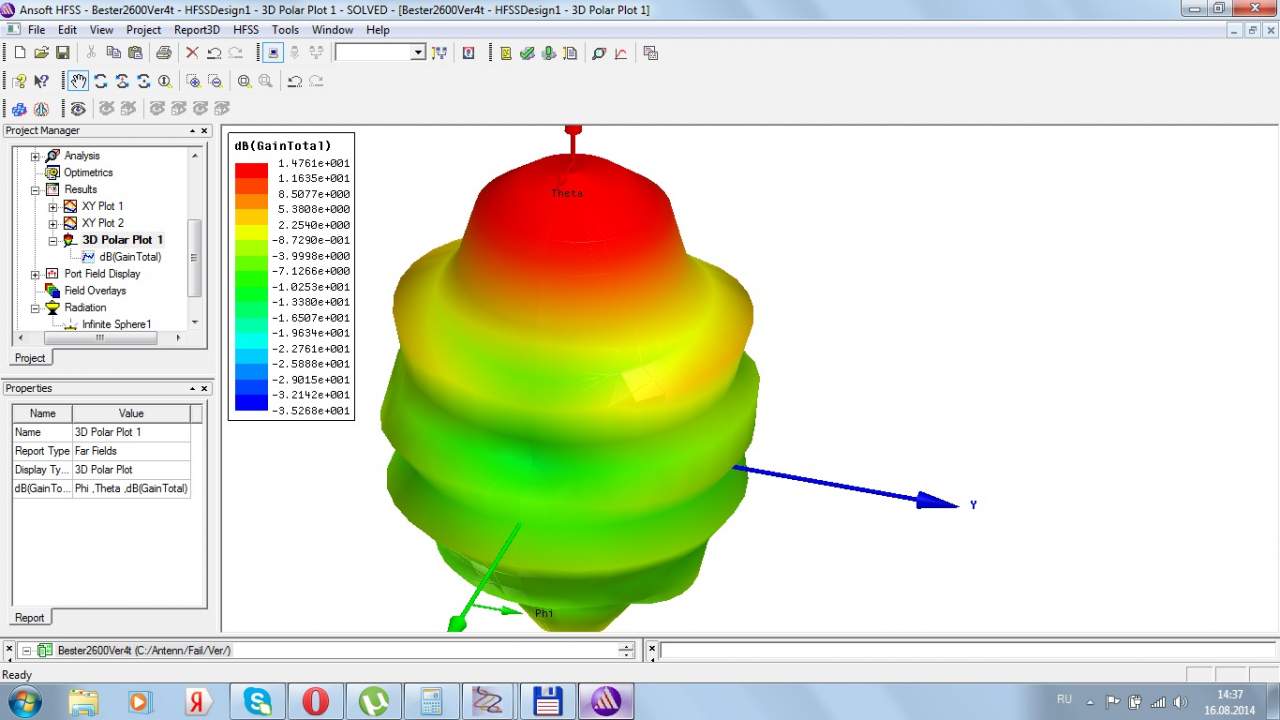
Task: Select dB(GainTotal) trace in project tree
Action: (x=129, y=257)
